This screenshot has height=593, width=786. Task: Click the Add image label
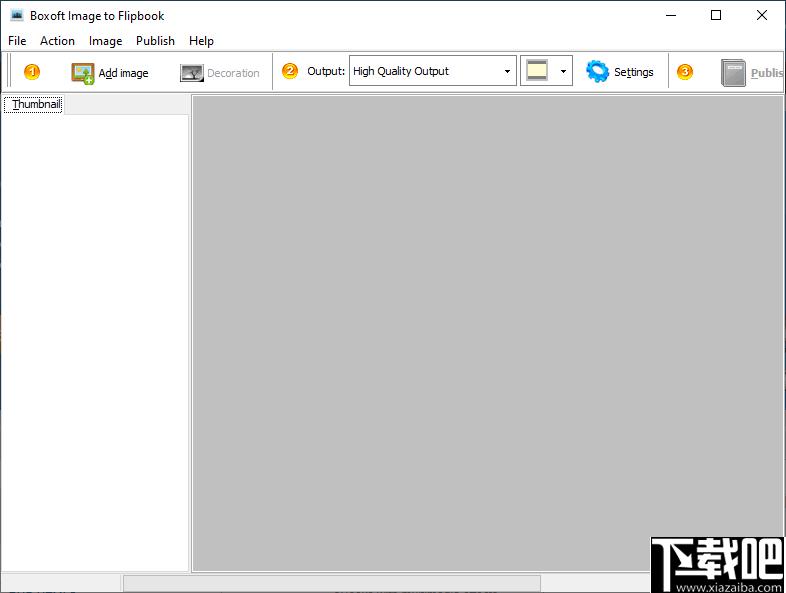[123, 73]
